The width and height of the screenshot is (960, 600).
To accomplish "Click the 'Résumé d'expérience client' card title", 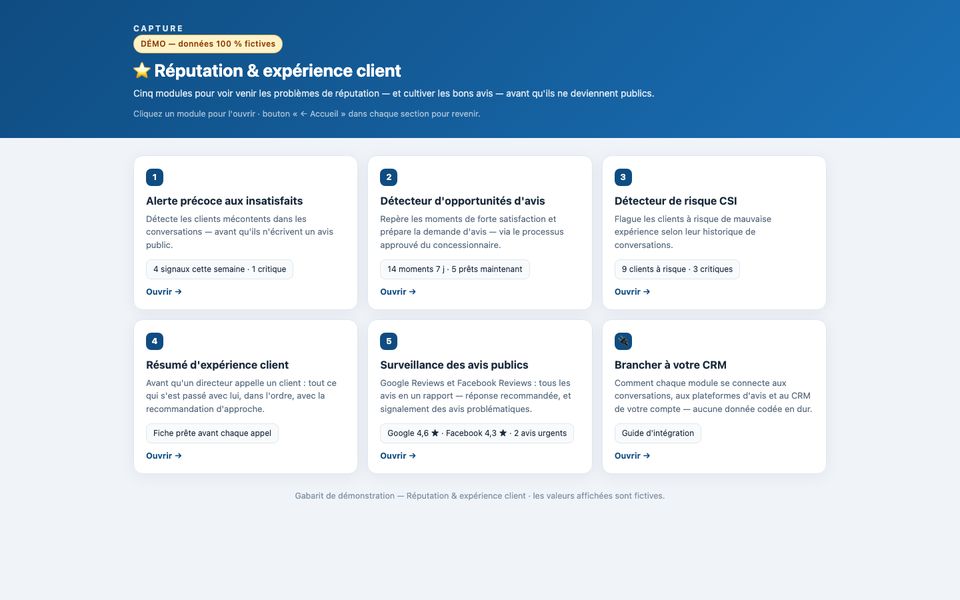I will pyautogui.click(x=217, y=365).
